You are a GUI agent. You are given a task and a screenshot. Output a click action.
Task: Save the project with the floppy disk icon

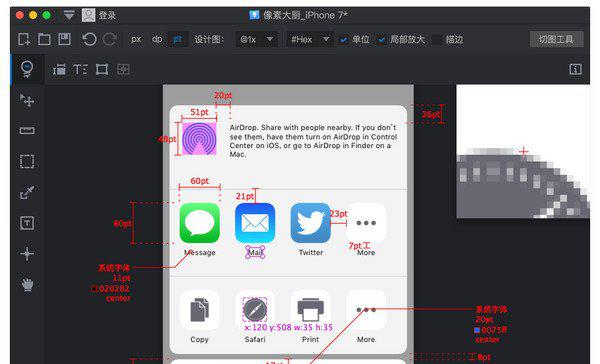tap(64, 39)
